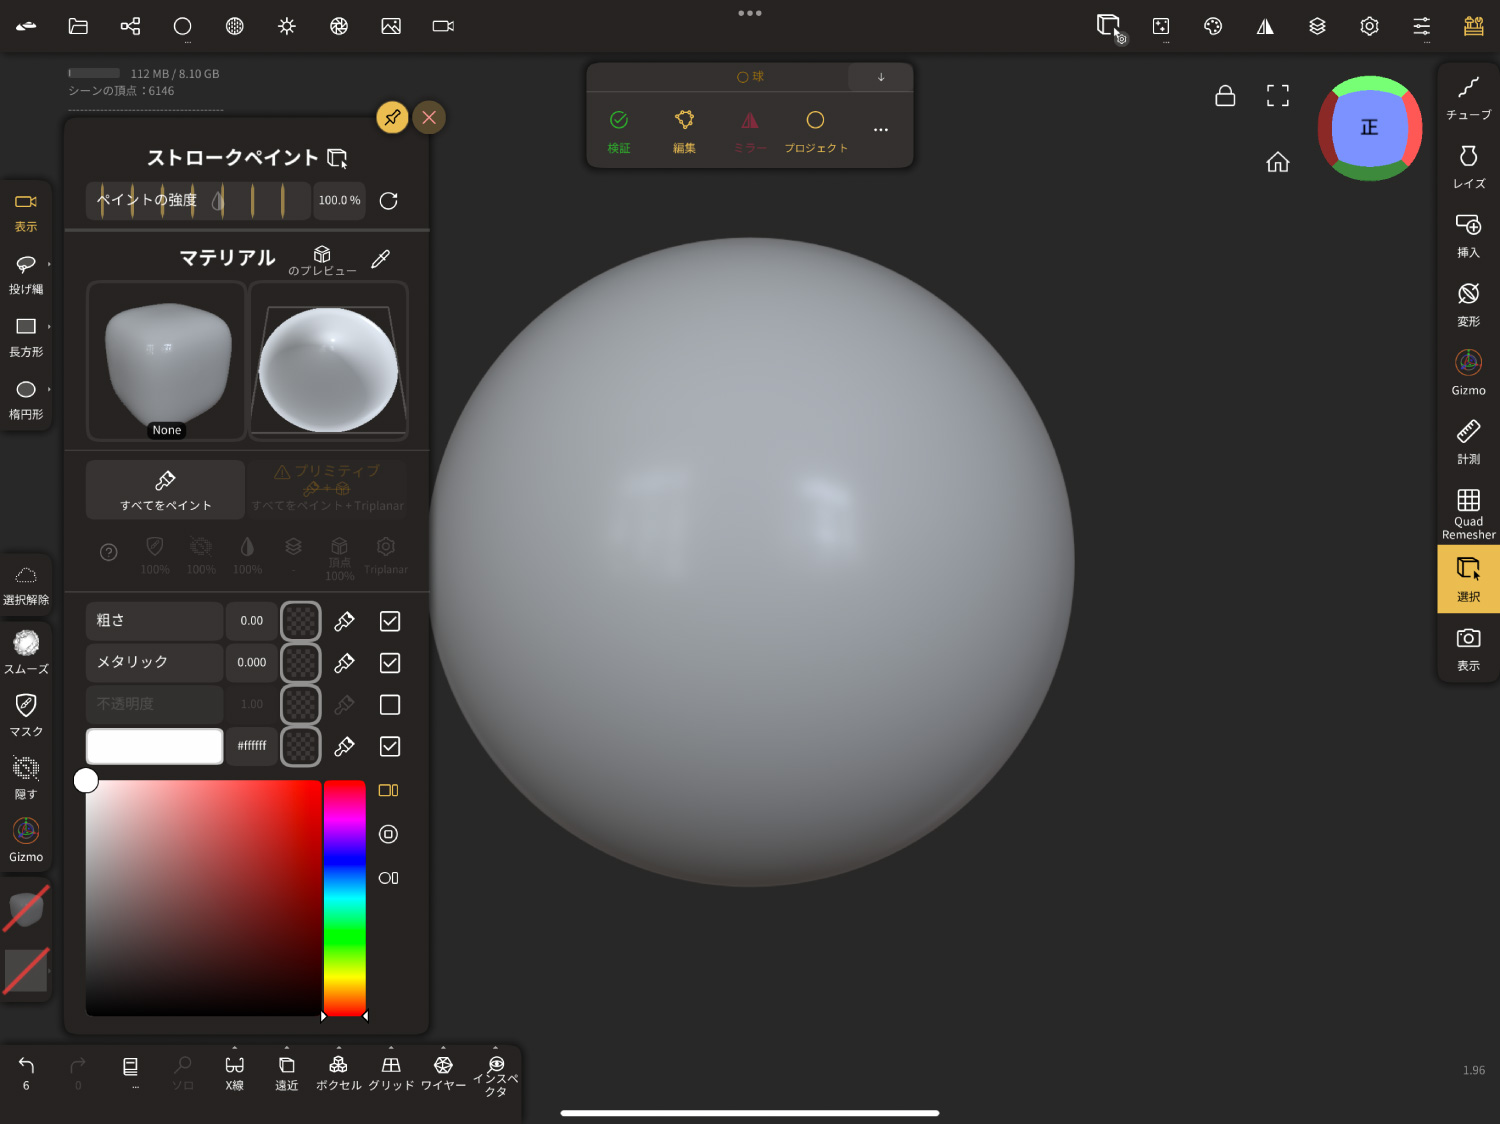Select the Mask tool
The width and height of the screenshot is (1500, 1124).
pos(26,715)
